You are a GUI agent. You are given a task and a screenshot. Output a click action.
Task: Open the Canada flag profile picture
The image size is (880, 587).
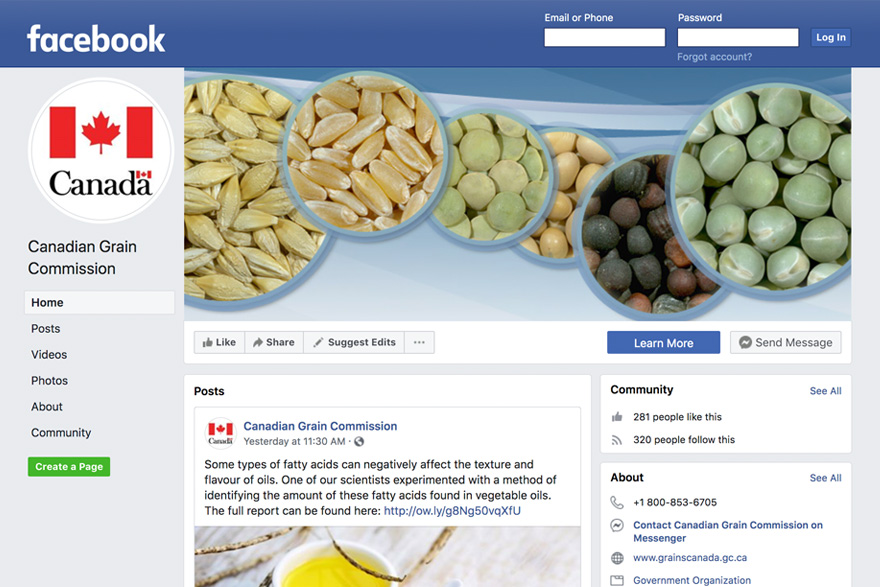(x=101, y=150)
